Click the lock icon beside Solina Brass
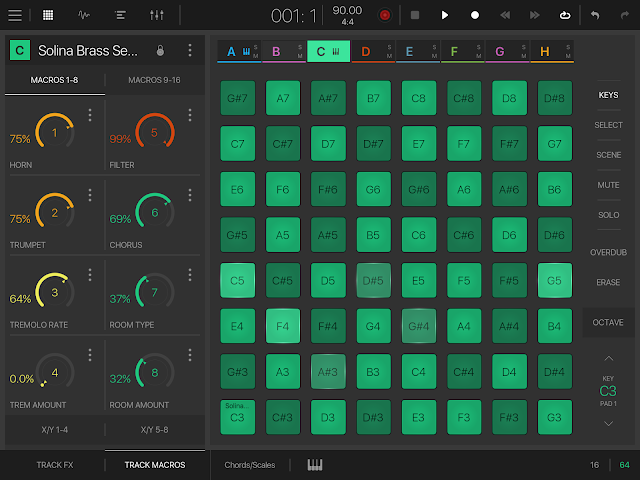640x480 pixels. tap(161, 50)
